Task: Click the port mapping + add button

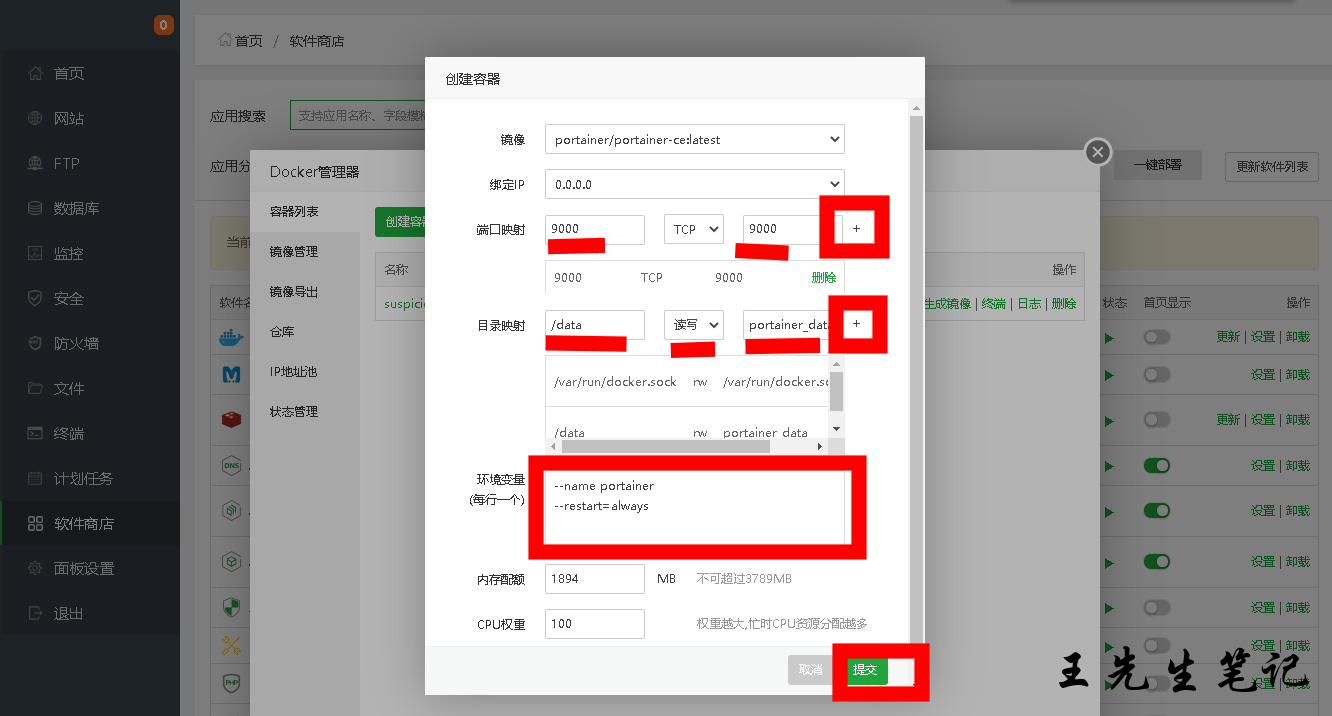Action: pyautogui.click(x=855, y=229)
